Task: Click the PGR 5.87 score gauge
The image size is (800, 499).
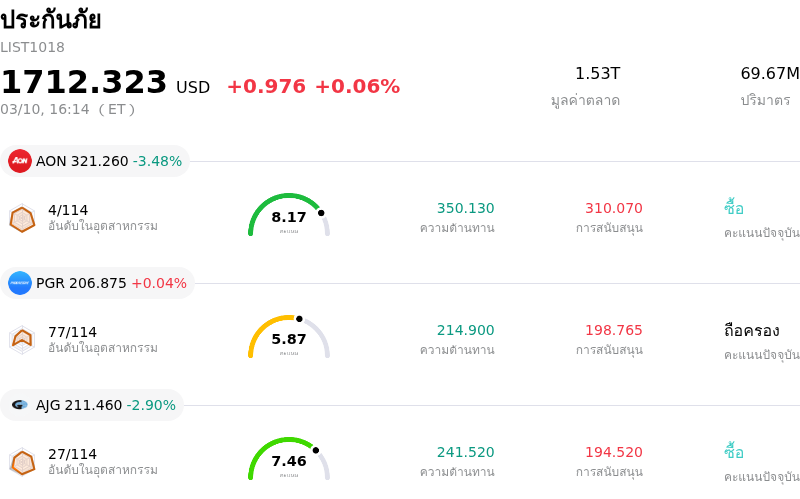Action: click(289, 338)
